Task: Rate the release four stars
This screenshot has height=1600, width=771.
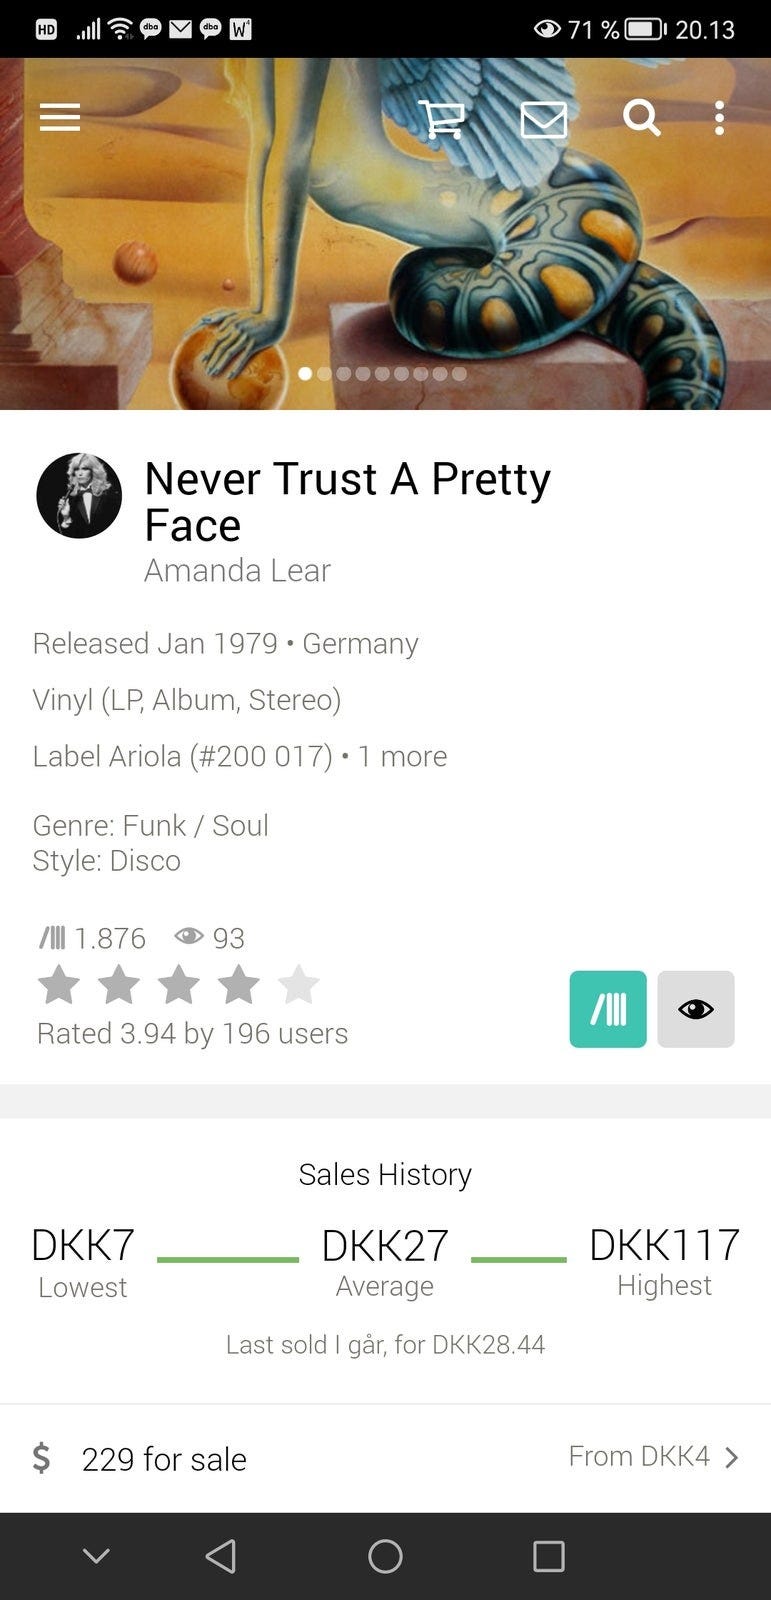Action: 239,986
